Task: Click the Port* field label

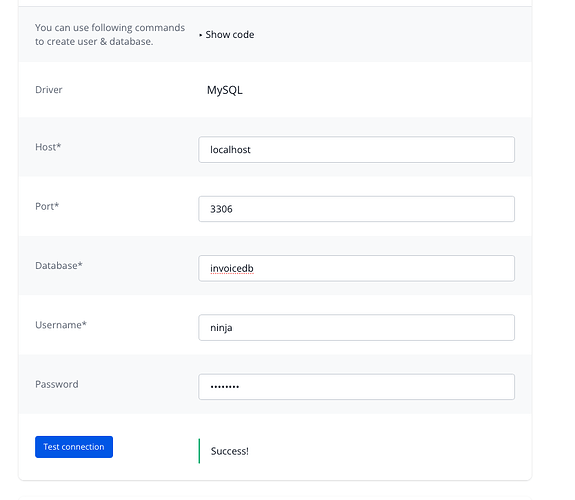Action: tap(47, 206)
